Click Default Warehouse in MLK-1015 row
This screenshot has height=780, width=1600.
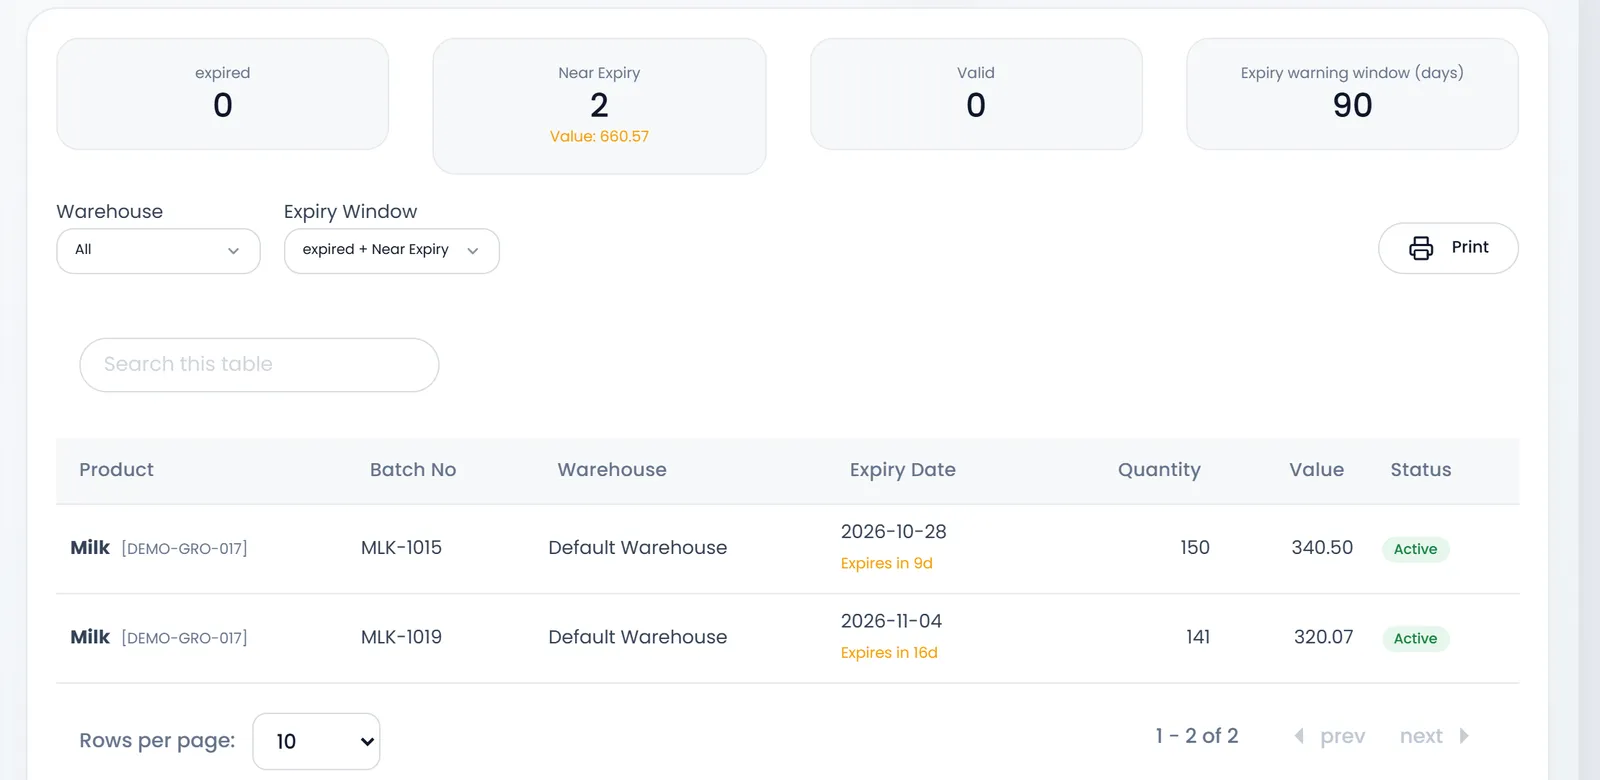tap(637, 548)
